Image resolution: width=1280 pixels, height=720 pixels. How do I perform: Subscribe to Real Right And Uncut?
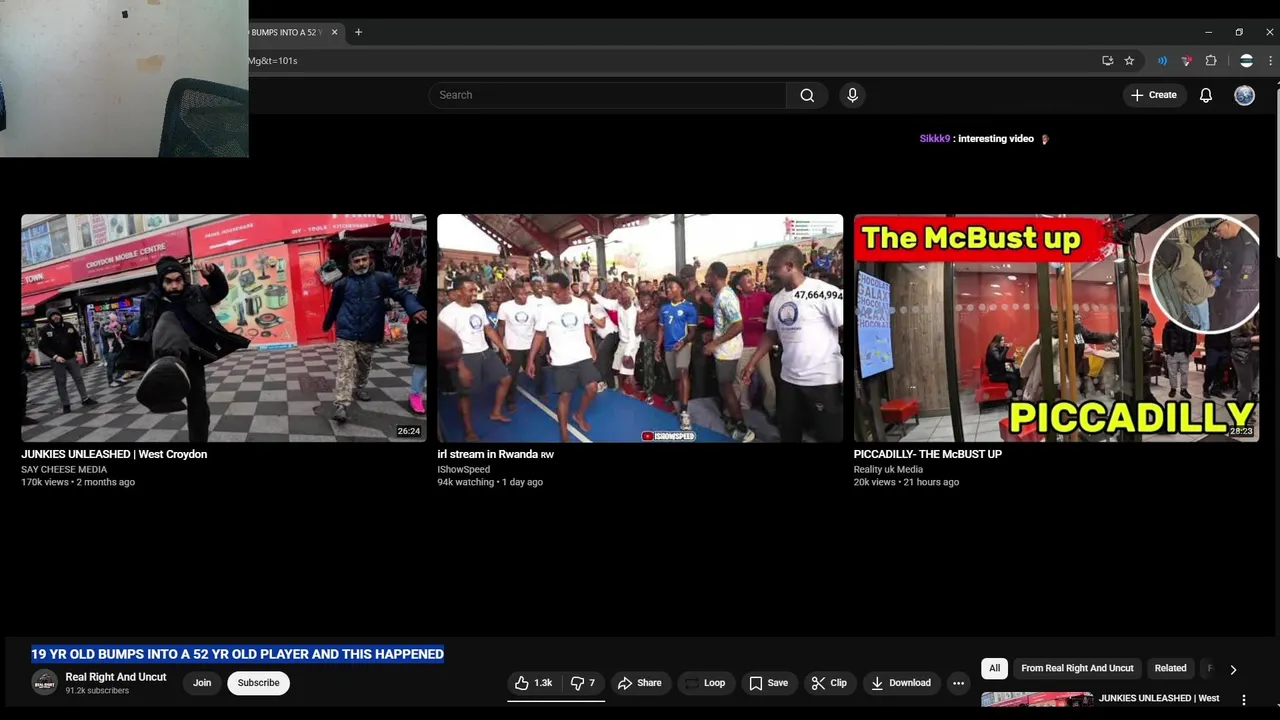258,683
